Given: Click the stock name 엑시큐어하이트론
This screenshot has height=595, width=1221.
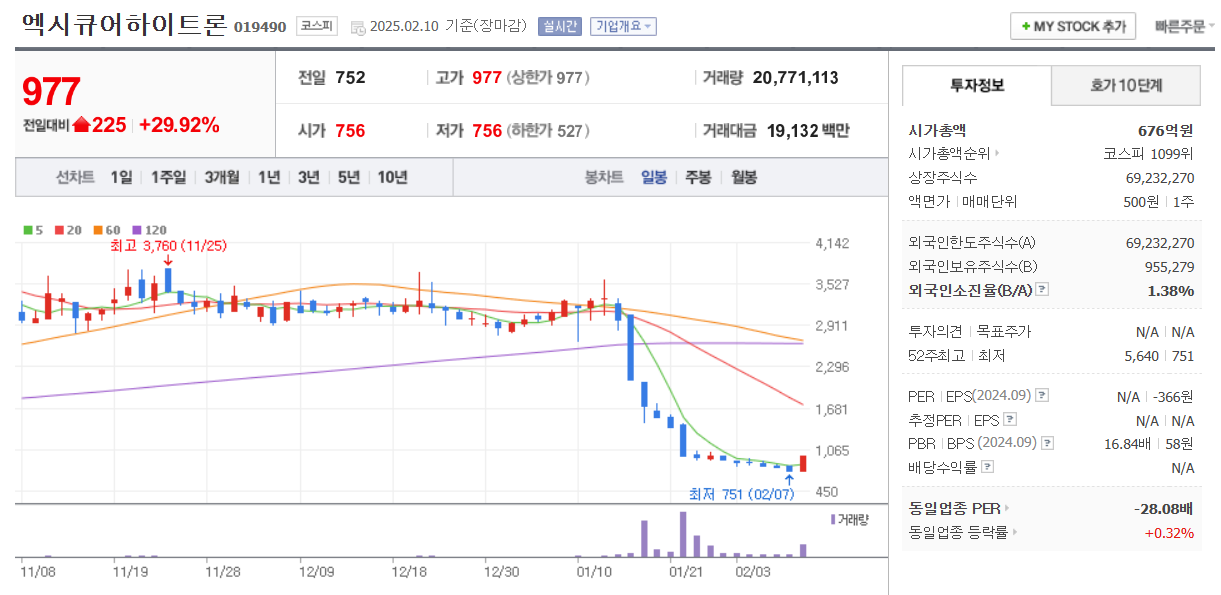Looking at the screenshot, I should [124, 26].
